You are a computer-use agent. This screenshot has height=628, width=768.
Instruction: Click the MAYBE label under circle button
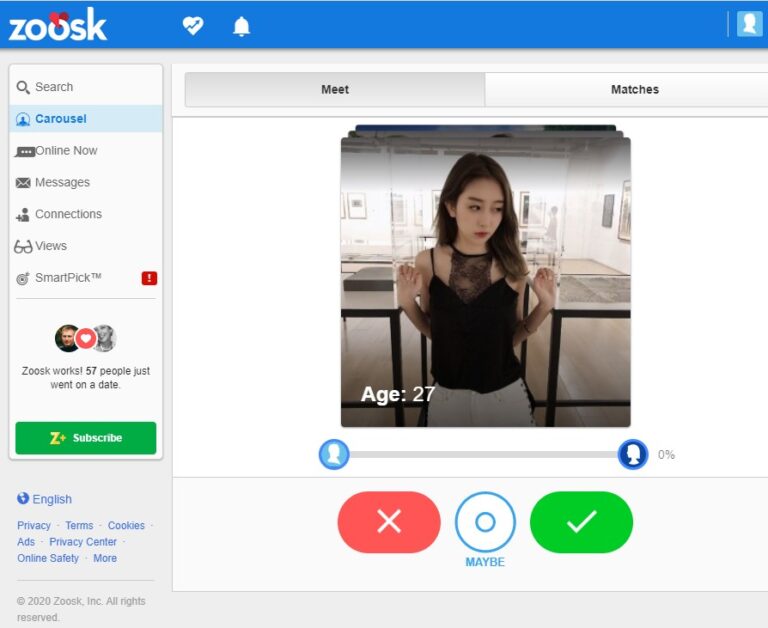(x=485, y=562)
